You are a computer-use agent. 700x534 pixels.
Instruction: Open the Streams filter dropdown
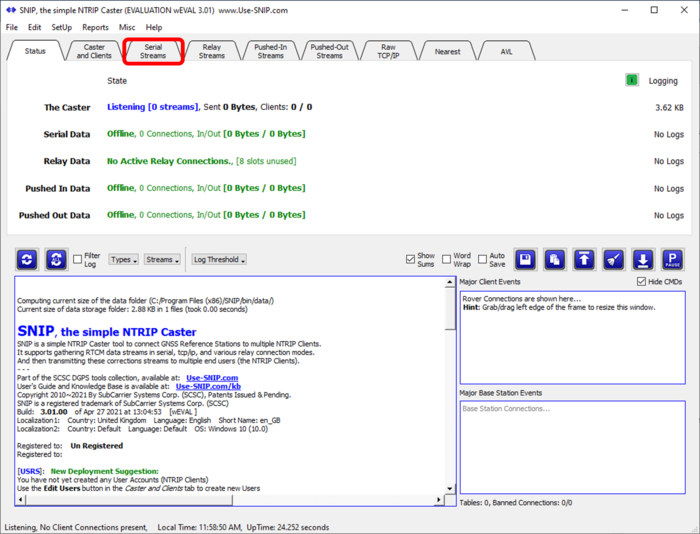[162, 259]
